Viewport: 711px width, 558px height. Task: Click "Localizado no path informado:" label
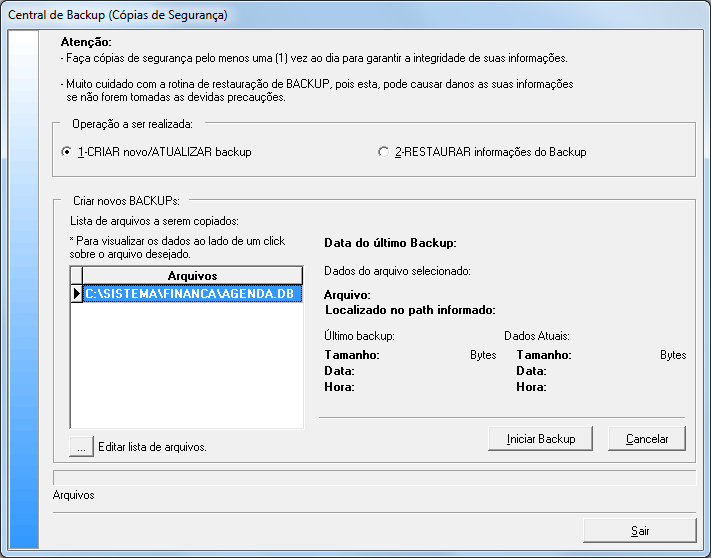410,310
